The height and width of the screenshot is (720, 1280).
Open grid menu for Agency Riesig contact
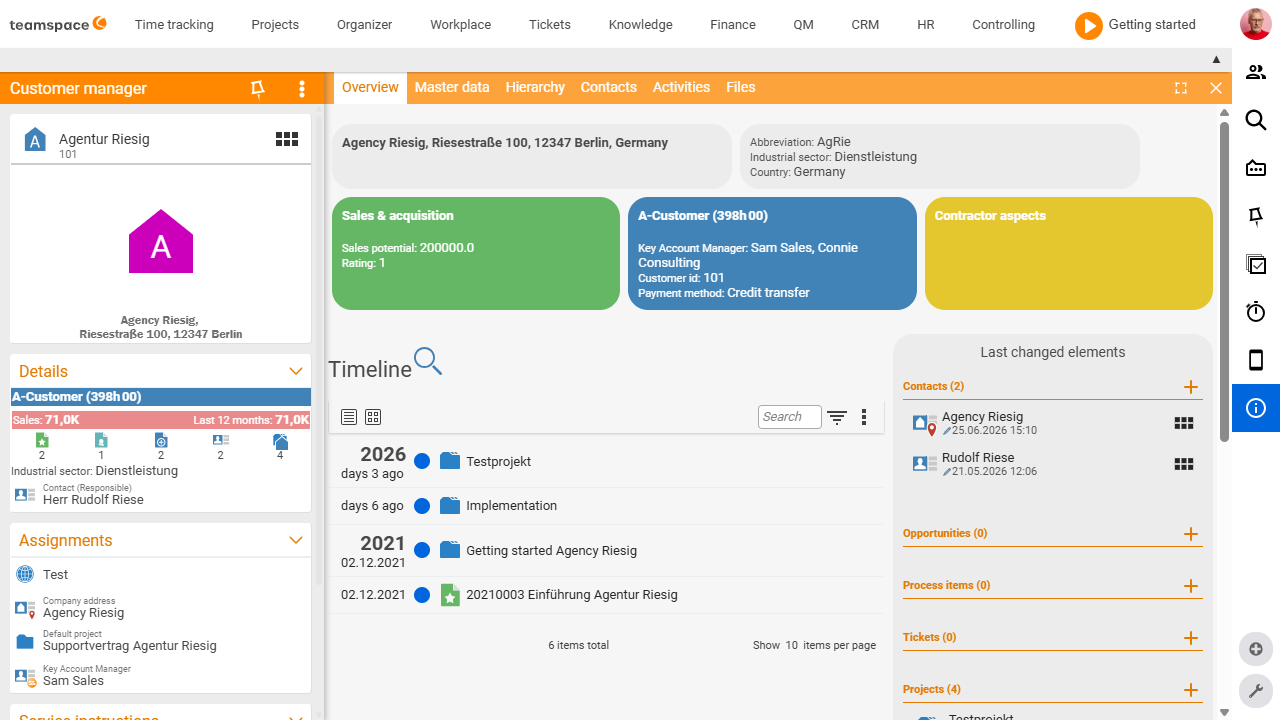click(x=1184, y=423)
